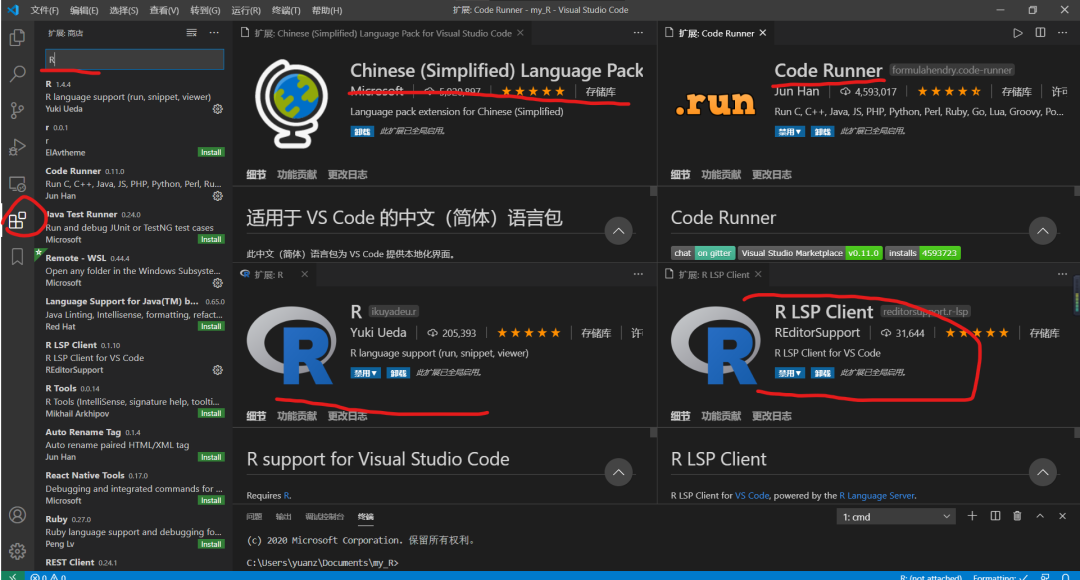Open the 终端(T) menu
Viewport: 1080px width, 580px height.
click(286, 10)
